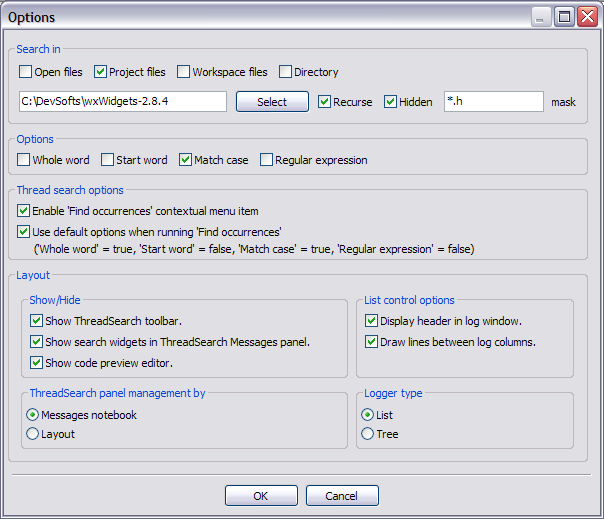Close the Options dialog with X
Image resolution: width=604 pixels, height=519 pixels.
(587, 17)
